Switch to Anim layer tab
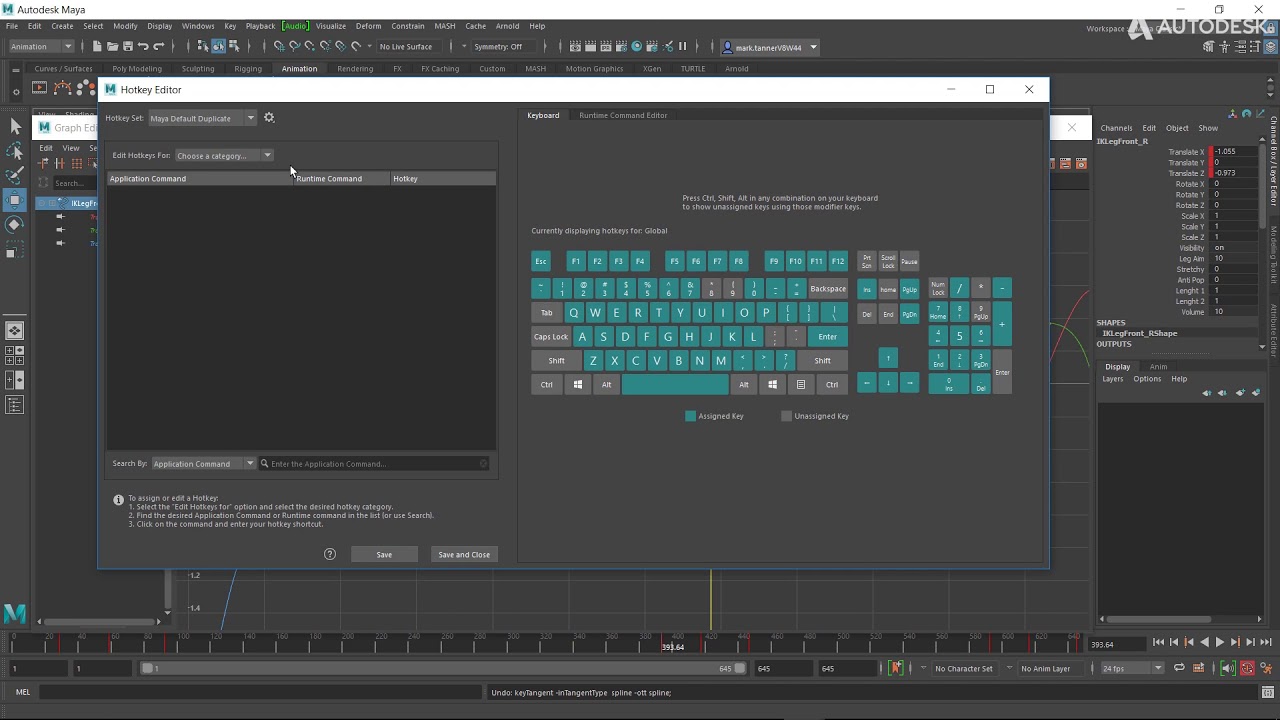This screenshot has width=1280, height=720. pos(1158,367)
